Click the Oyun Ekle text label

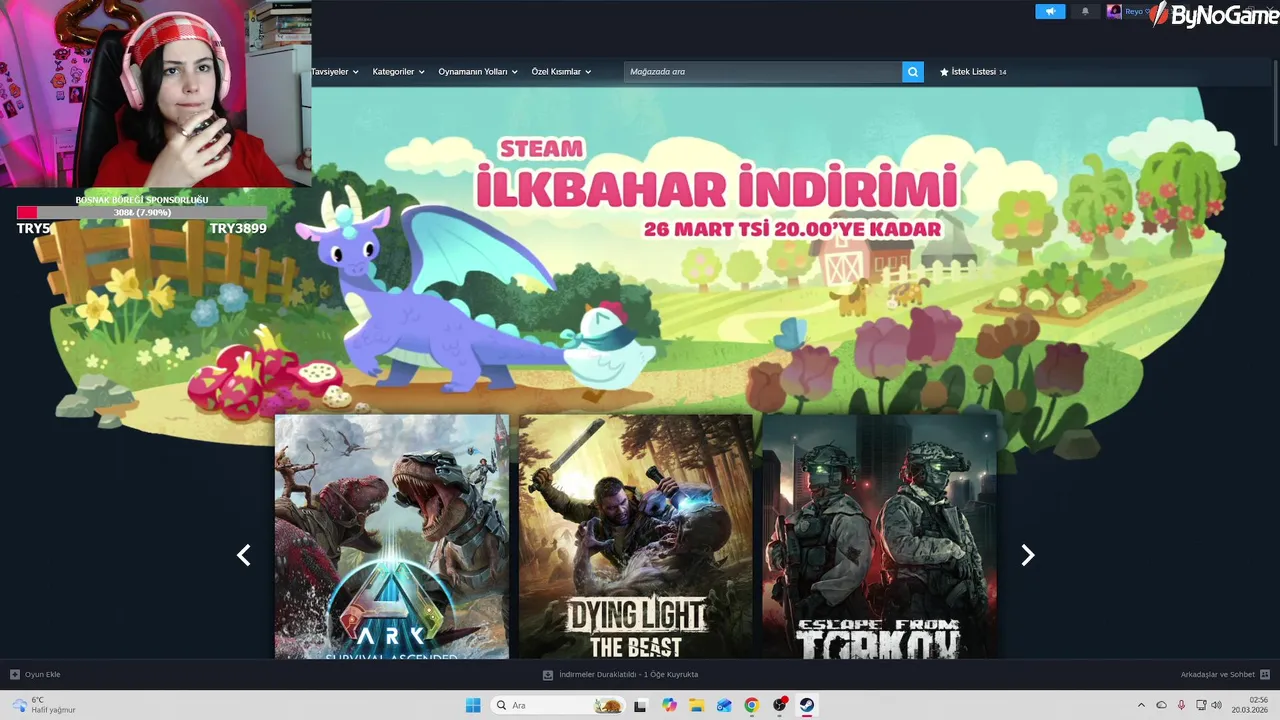point(43,674)
